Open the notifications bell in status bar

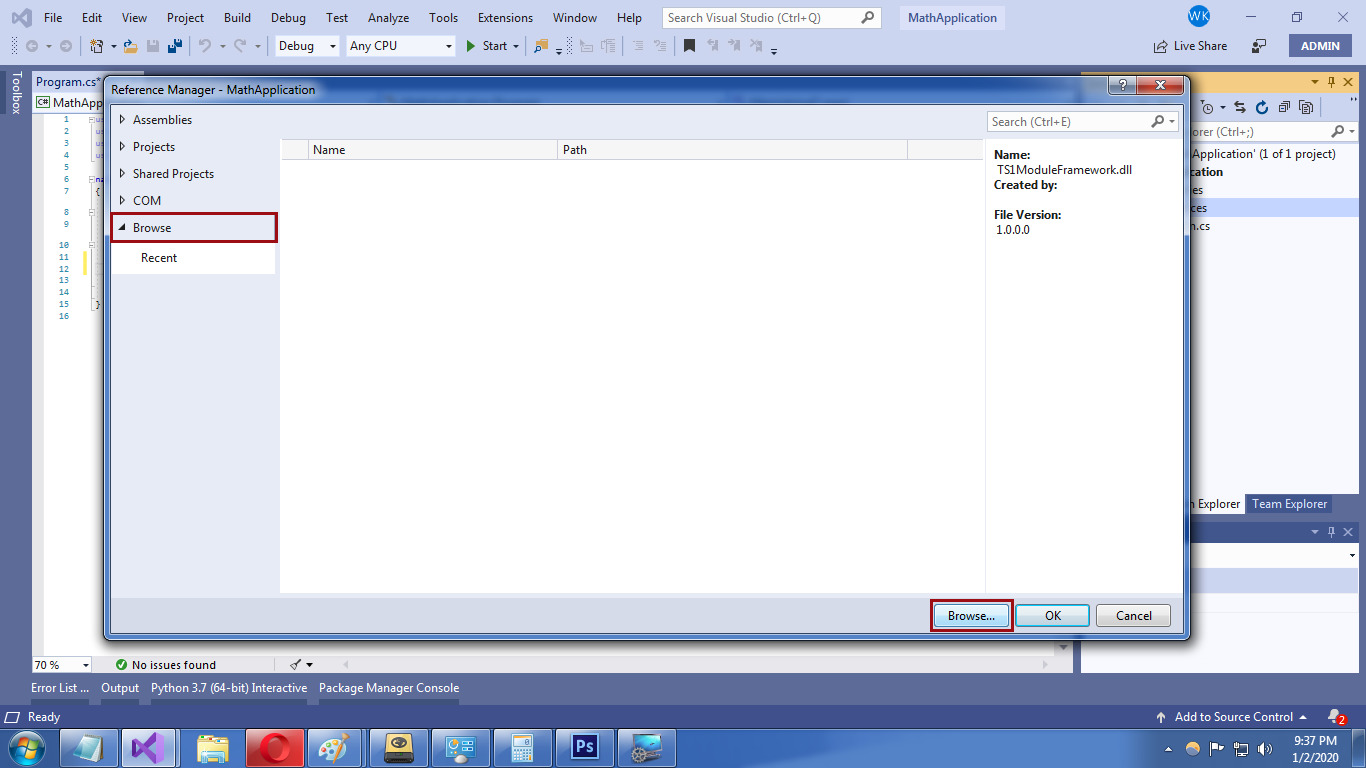pos(1335,717)
